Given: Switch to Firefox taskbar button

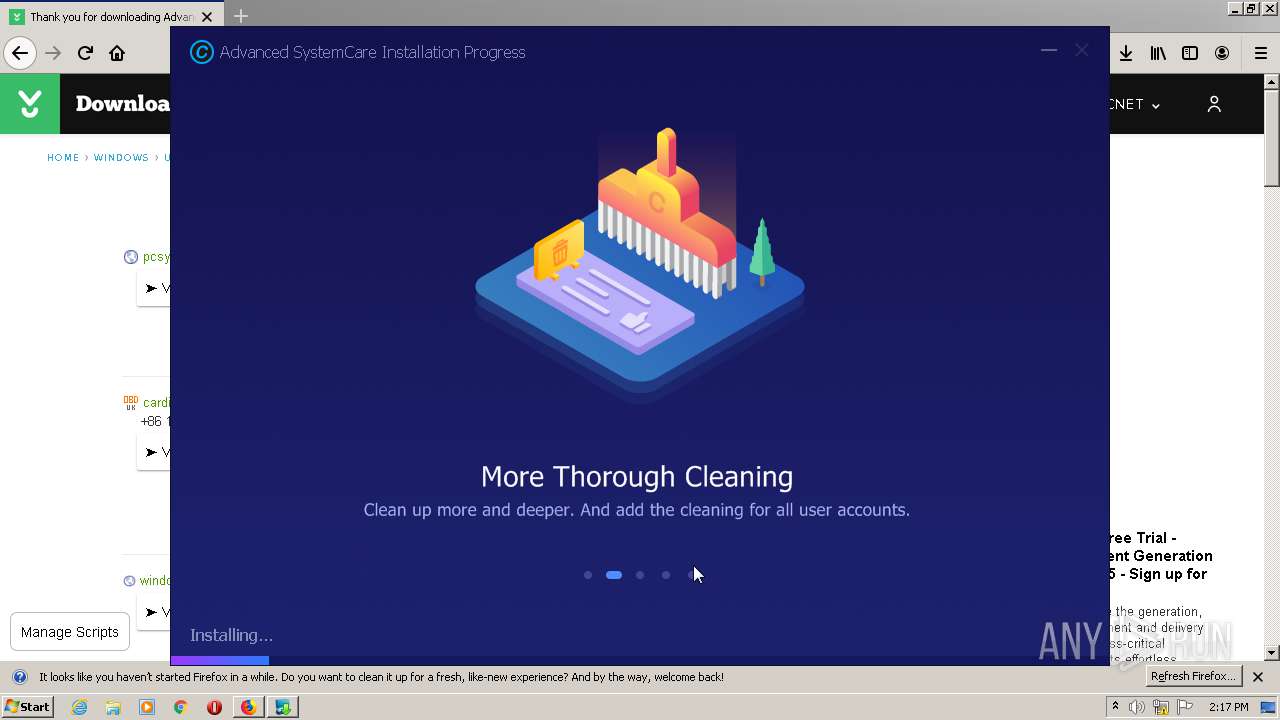Looking at the screenshot, I should [248, 707].
